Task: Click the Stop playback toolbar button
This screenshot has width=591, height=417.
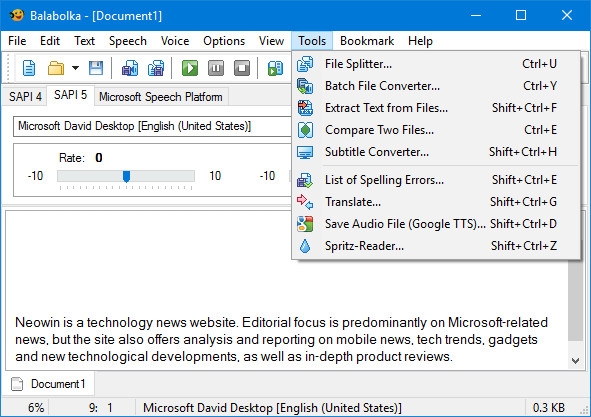Action: tap(242, 68)
